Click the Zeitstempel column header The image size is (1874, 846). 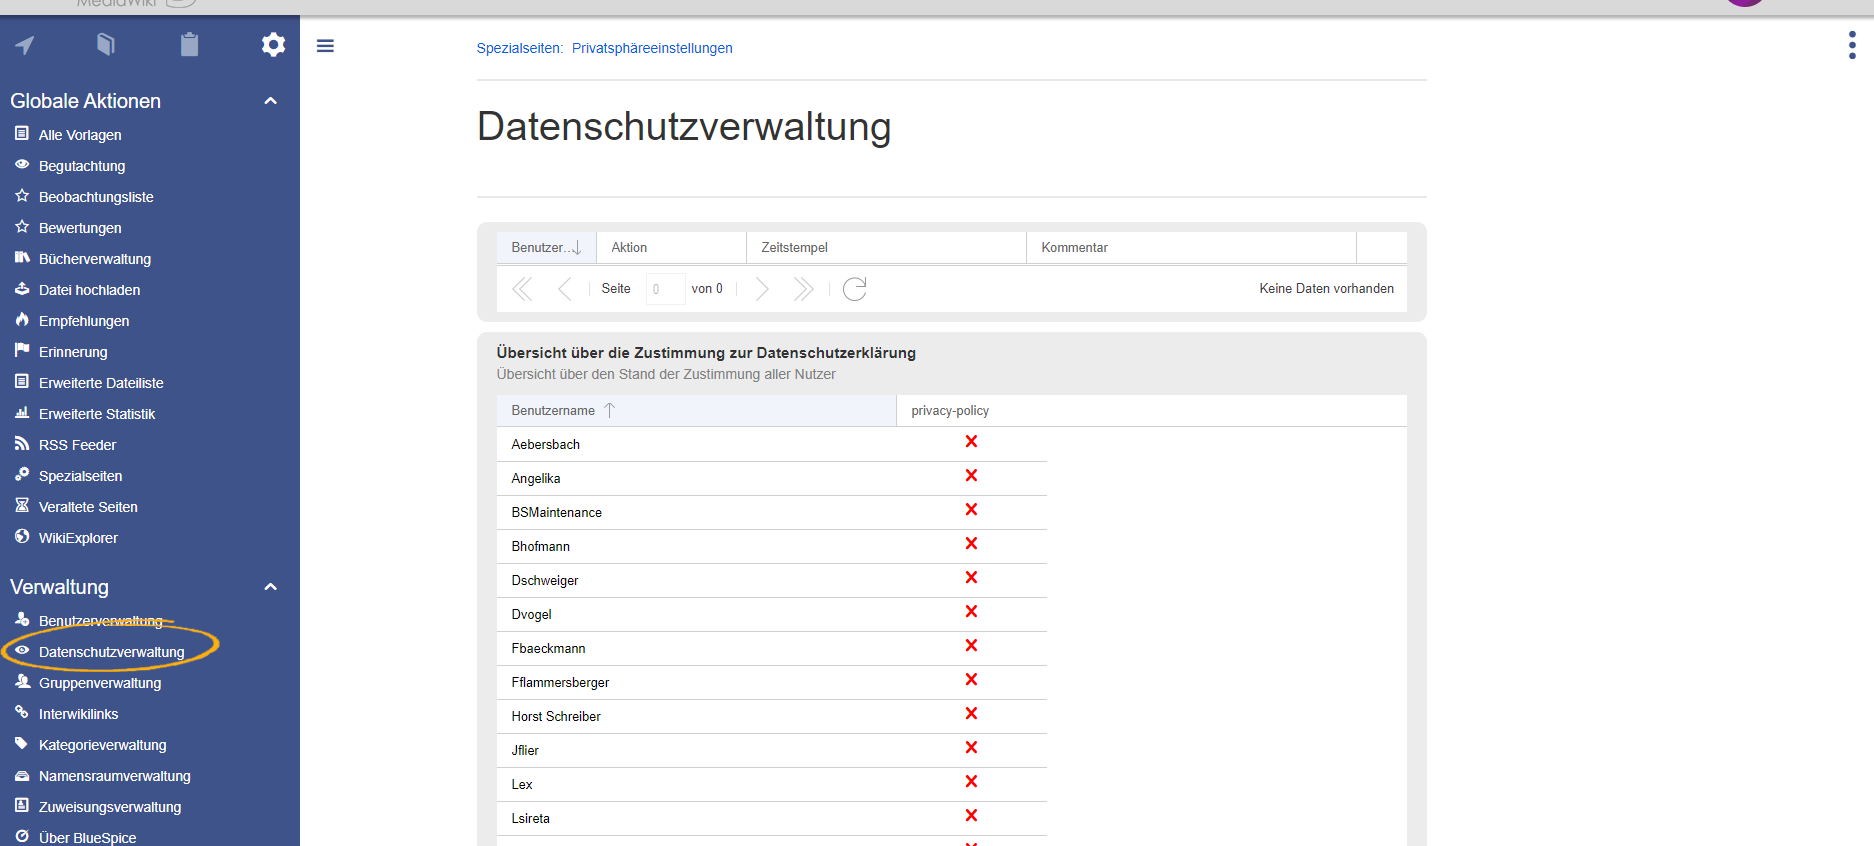794,248
